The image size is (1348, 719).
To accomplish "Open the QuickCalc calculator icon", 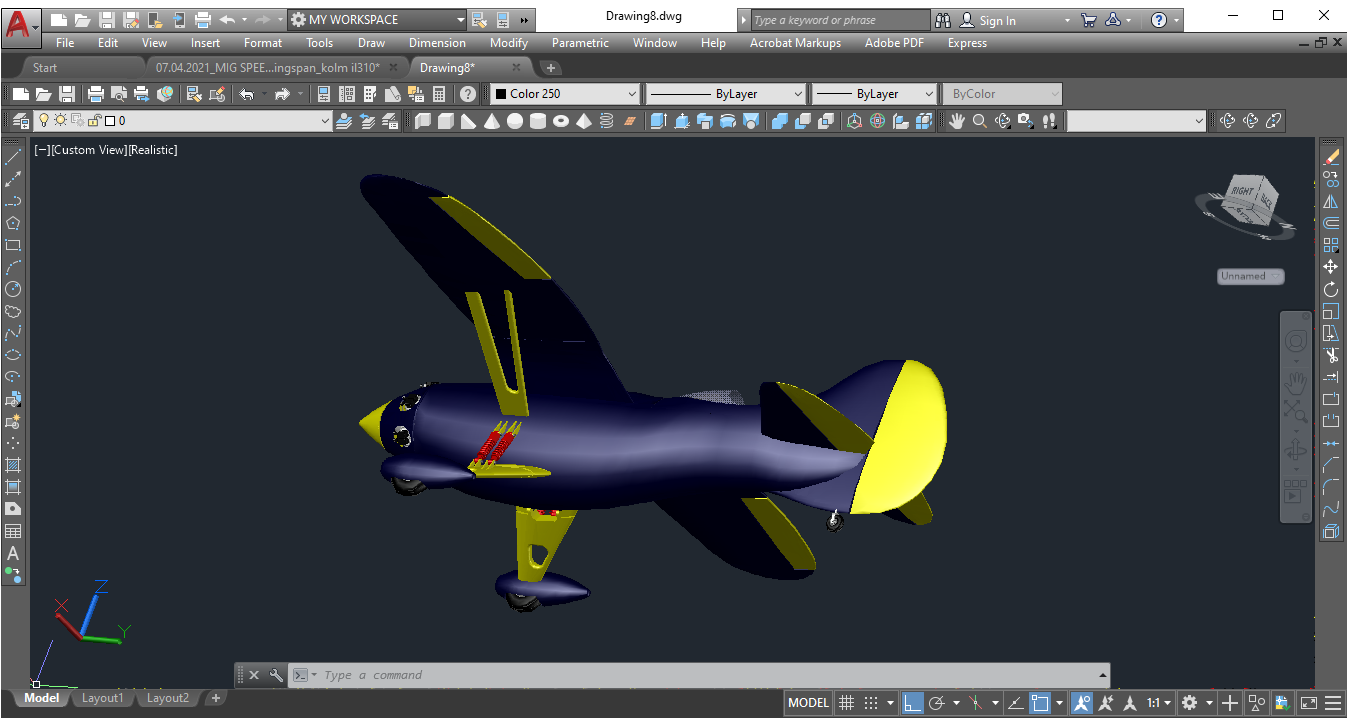I will click(438, 94).
